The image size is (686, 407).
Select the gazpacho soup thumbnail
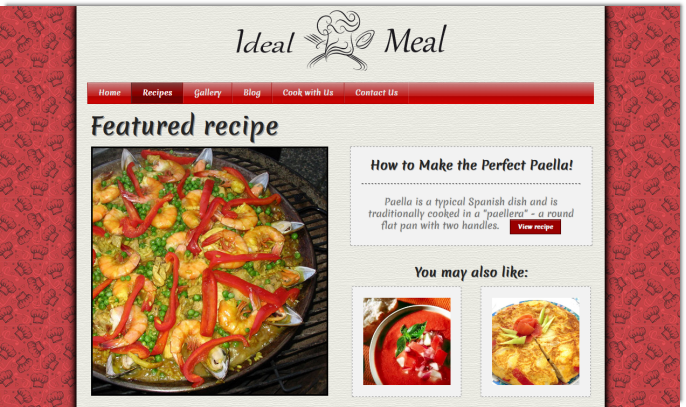coord(407,341)
